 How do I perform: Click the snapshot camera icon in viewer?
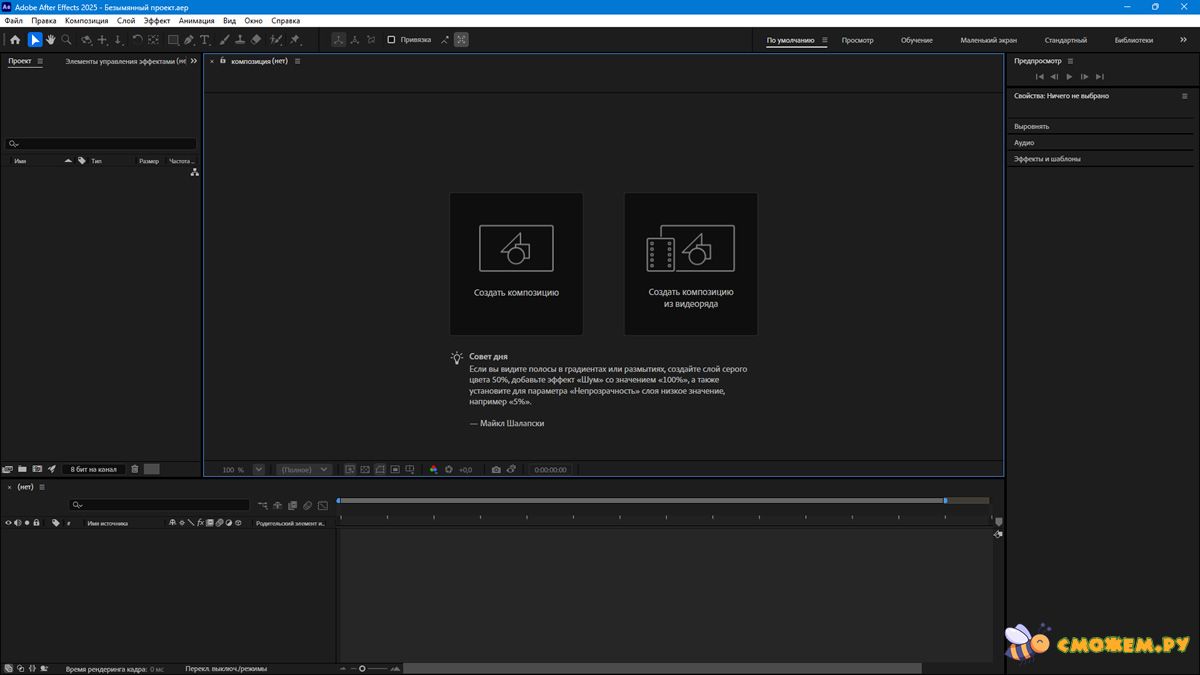pyautogui.click(x=496, y=469)
